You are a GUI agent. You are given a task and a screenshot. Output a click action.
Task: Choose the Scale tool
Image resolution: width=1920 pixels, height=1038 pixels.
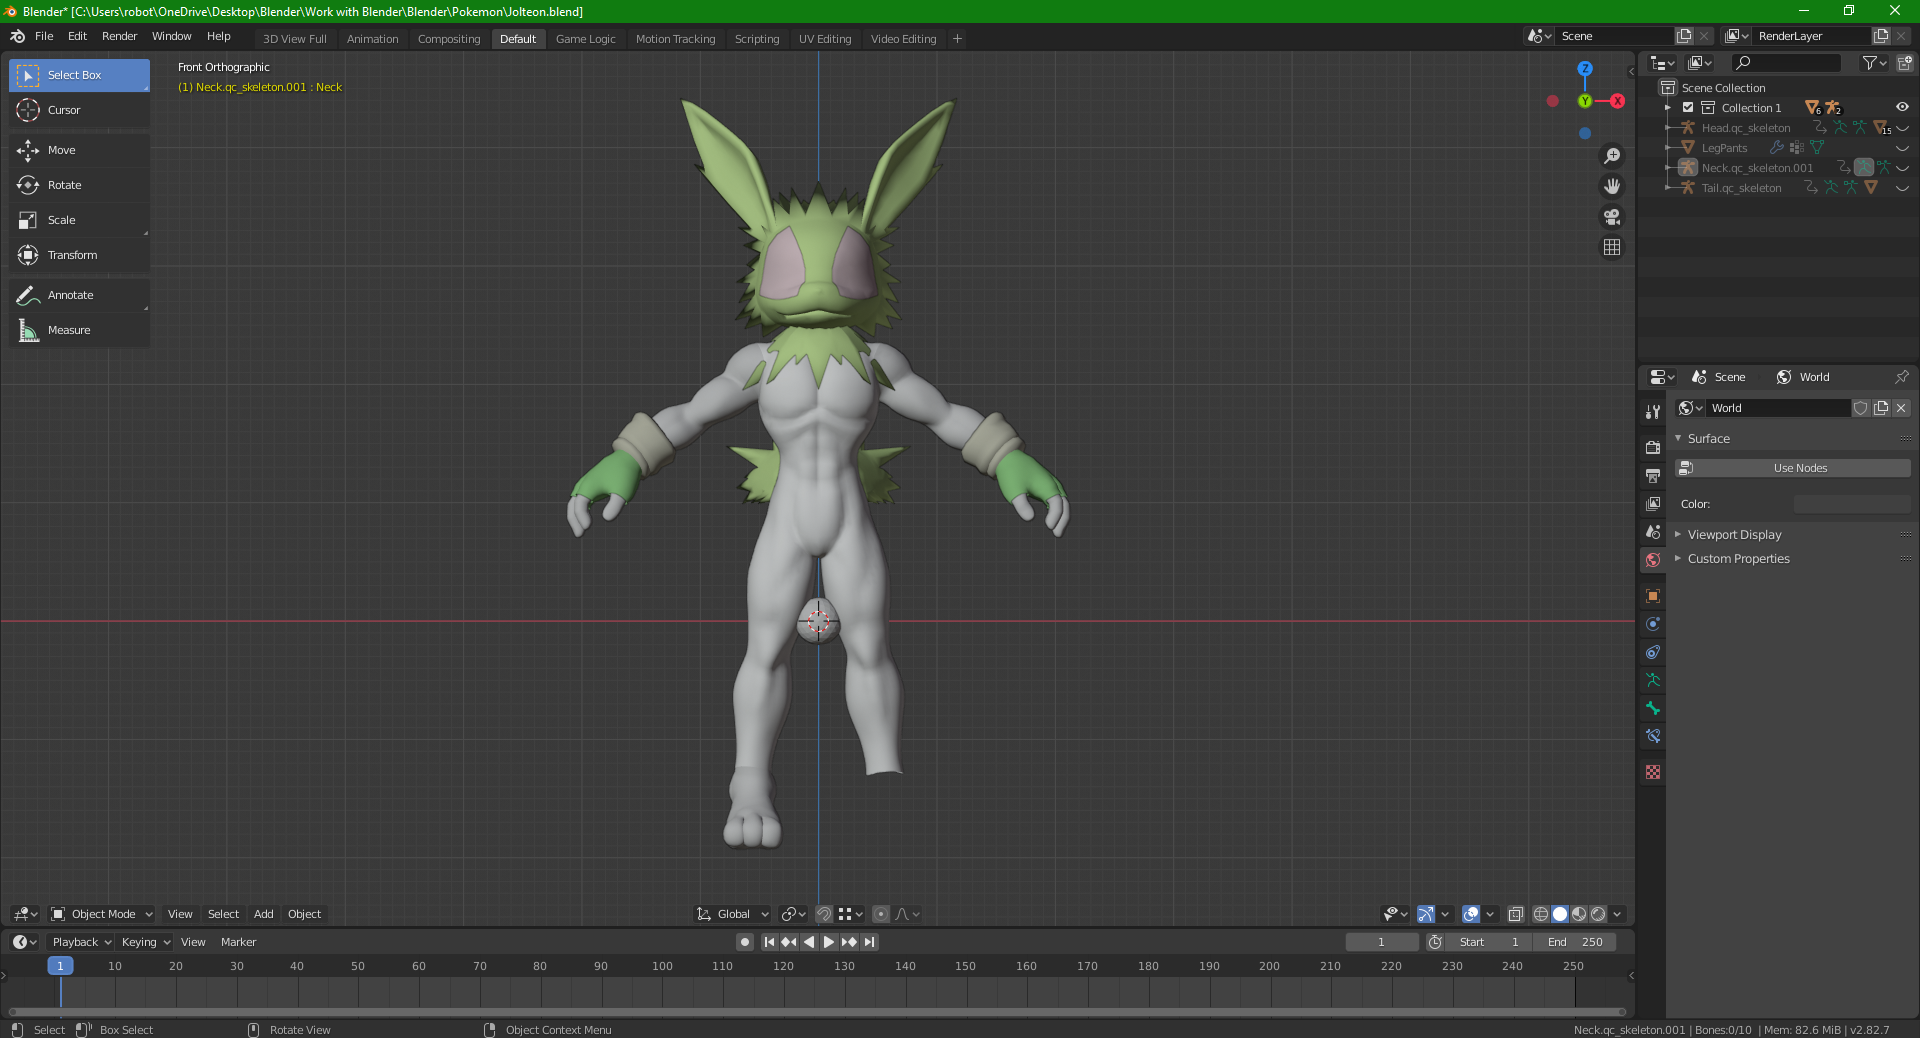(x=79, y=220)
